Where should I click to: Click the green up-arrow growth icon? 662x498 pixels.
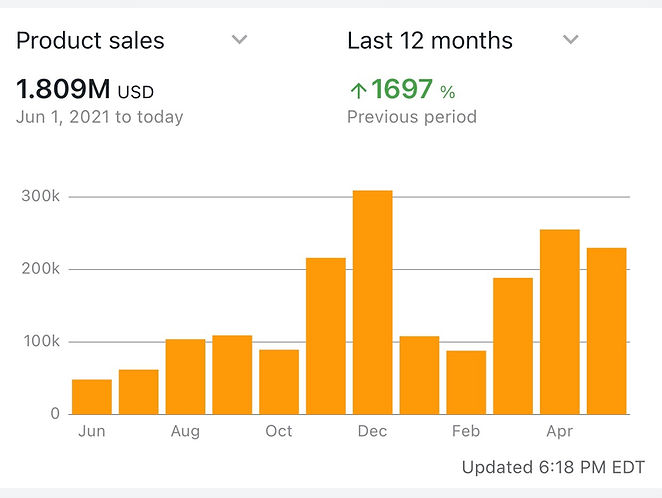tap(357, 91)
